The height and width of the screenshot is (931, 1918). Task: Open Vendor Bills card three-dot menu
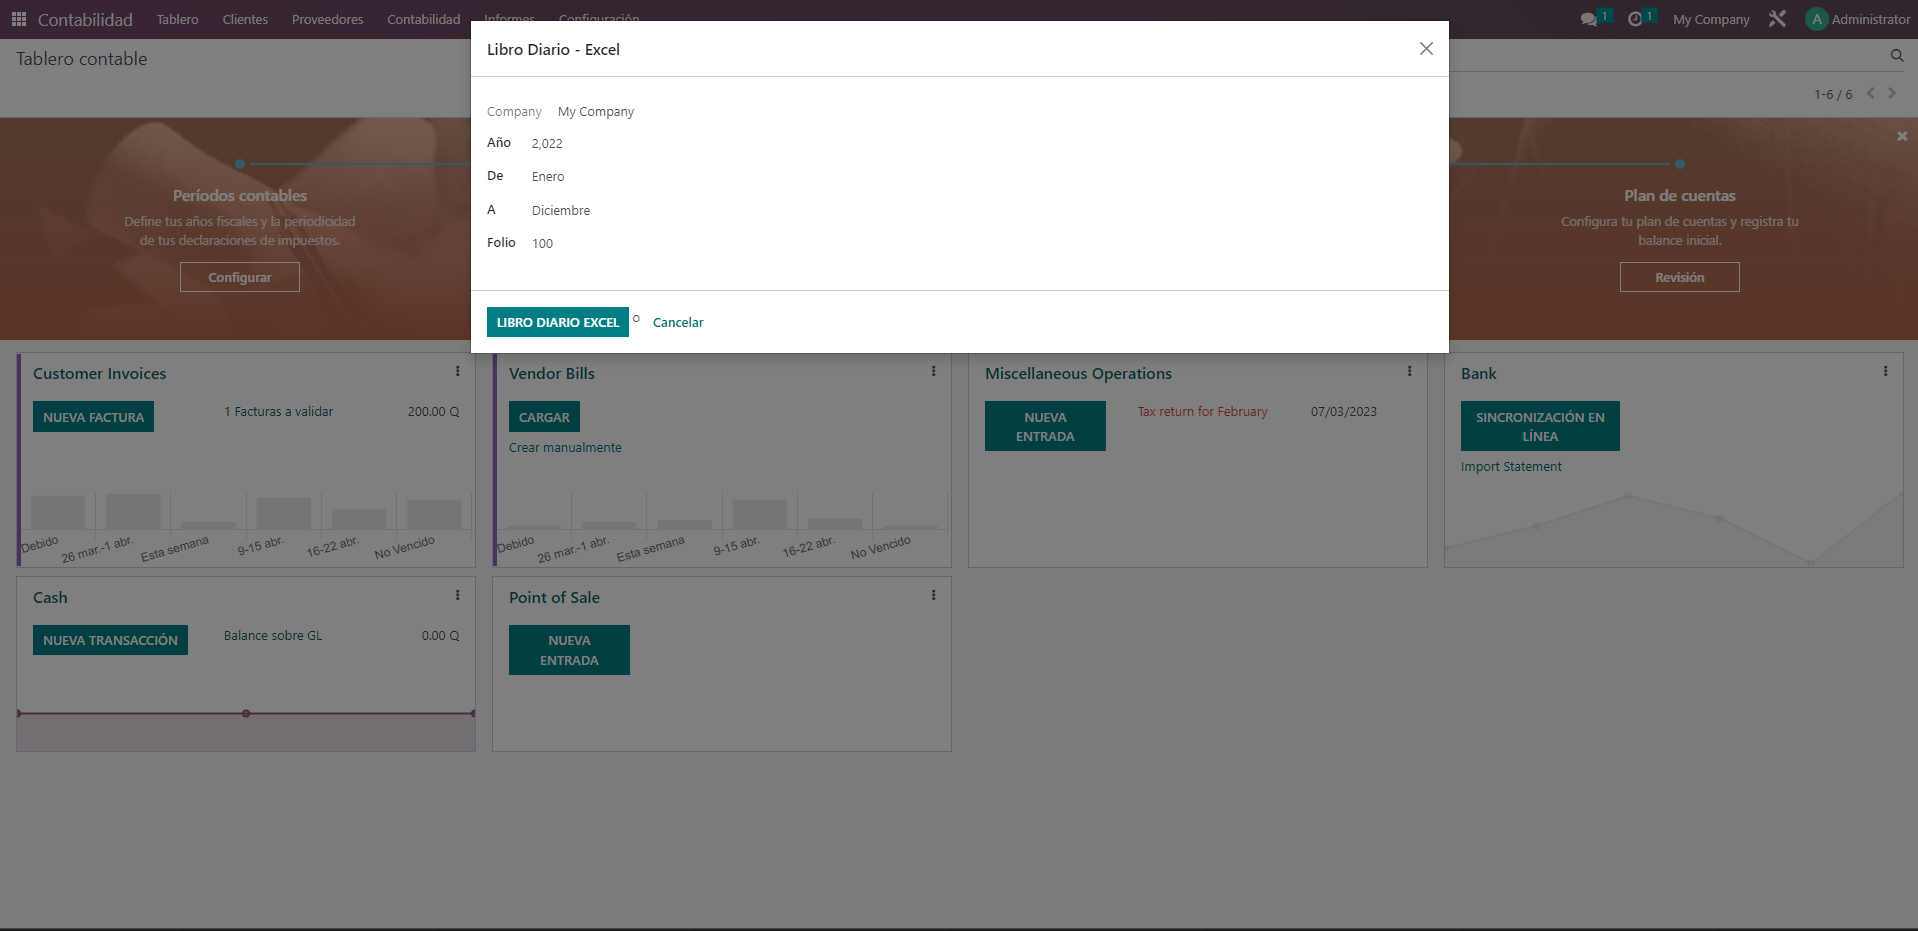pos(934,372)
